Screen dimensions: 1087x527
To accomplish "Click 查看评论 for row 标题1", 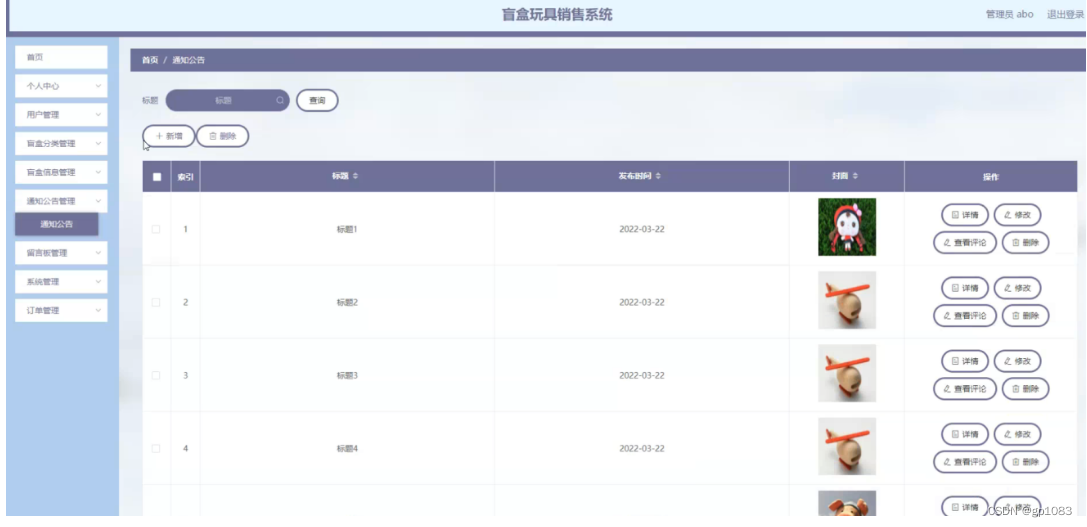I will click(964, 243).
